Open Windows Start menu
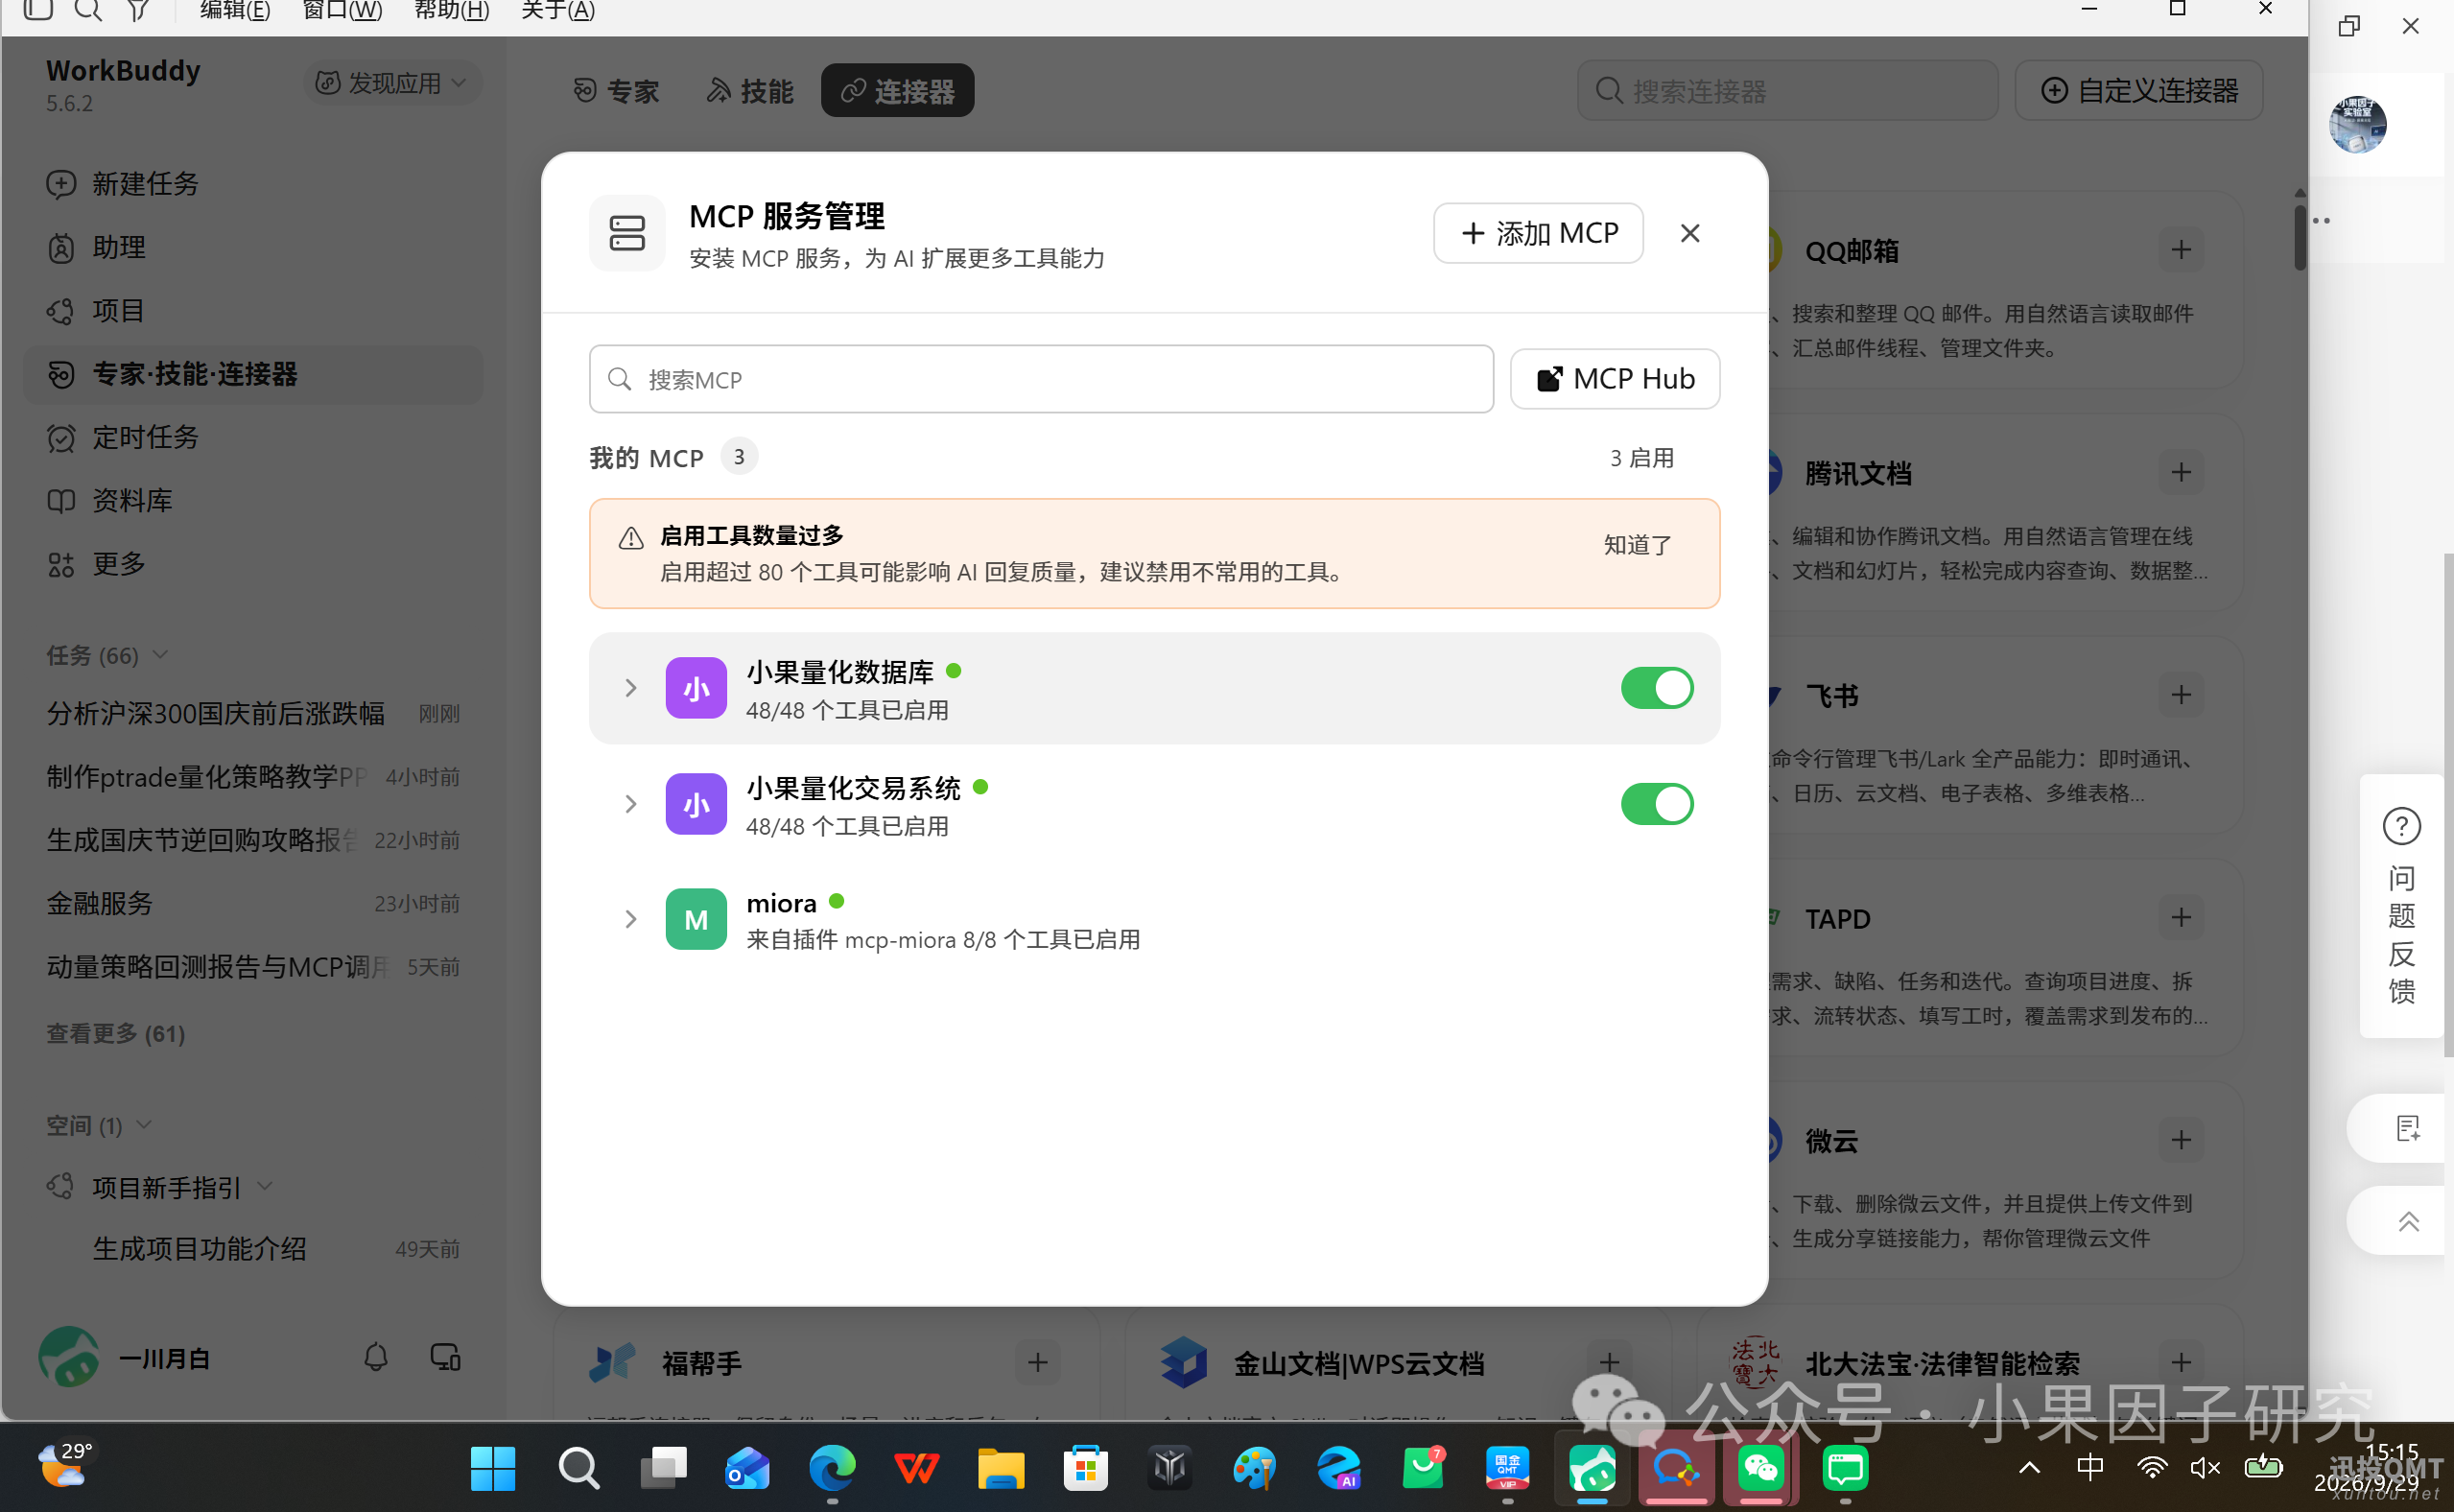 (x=492, y=1469)
